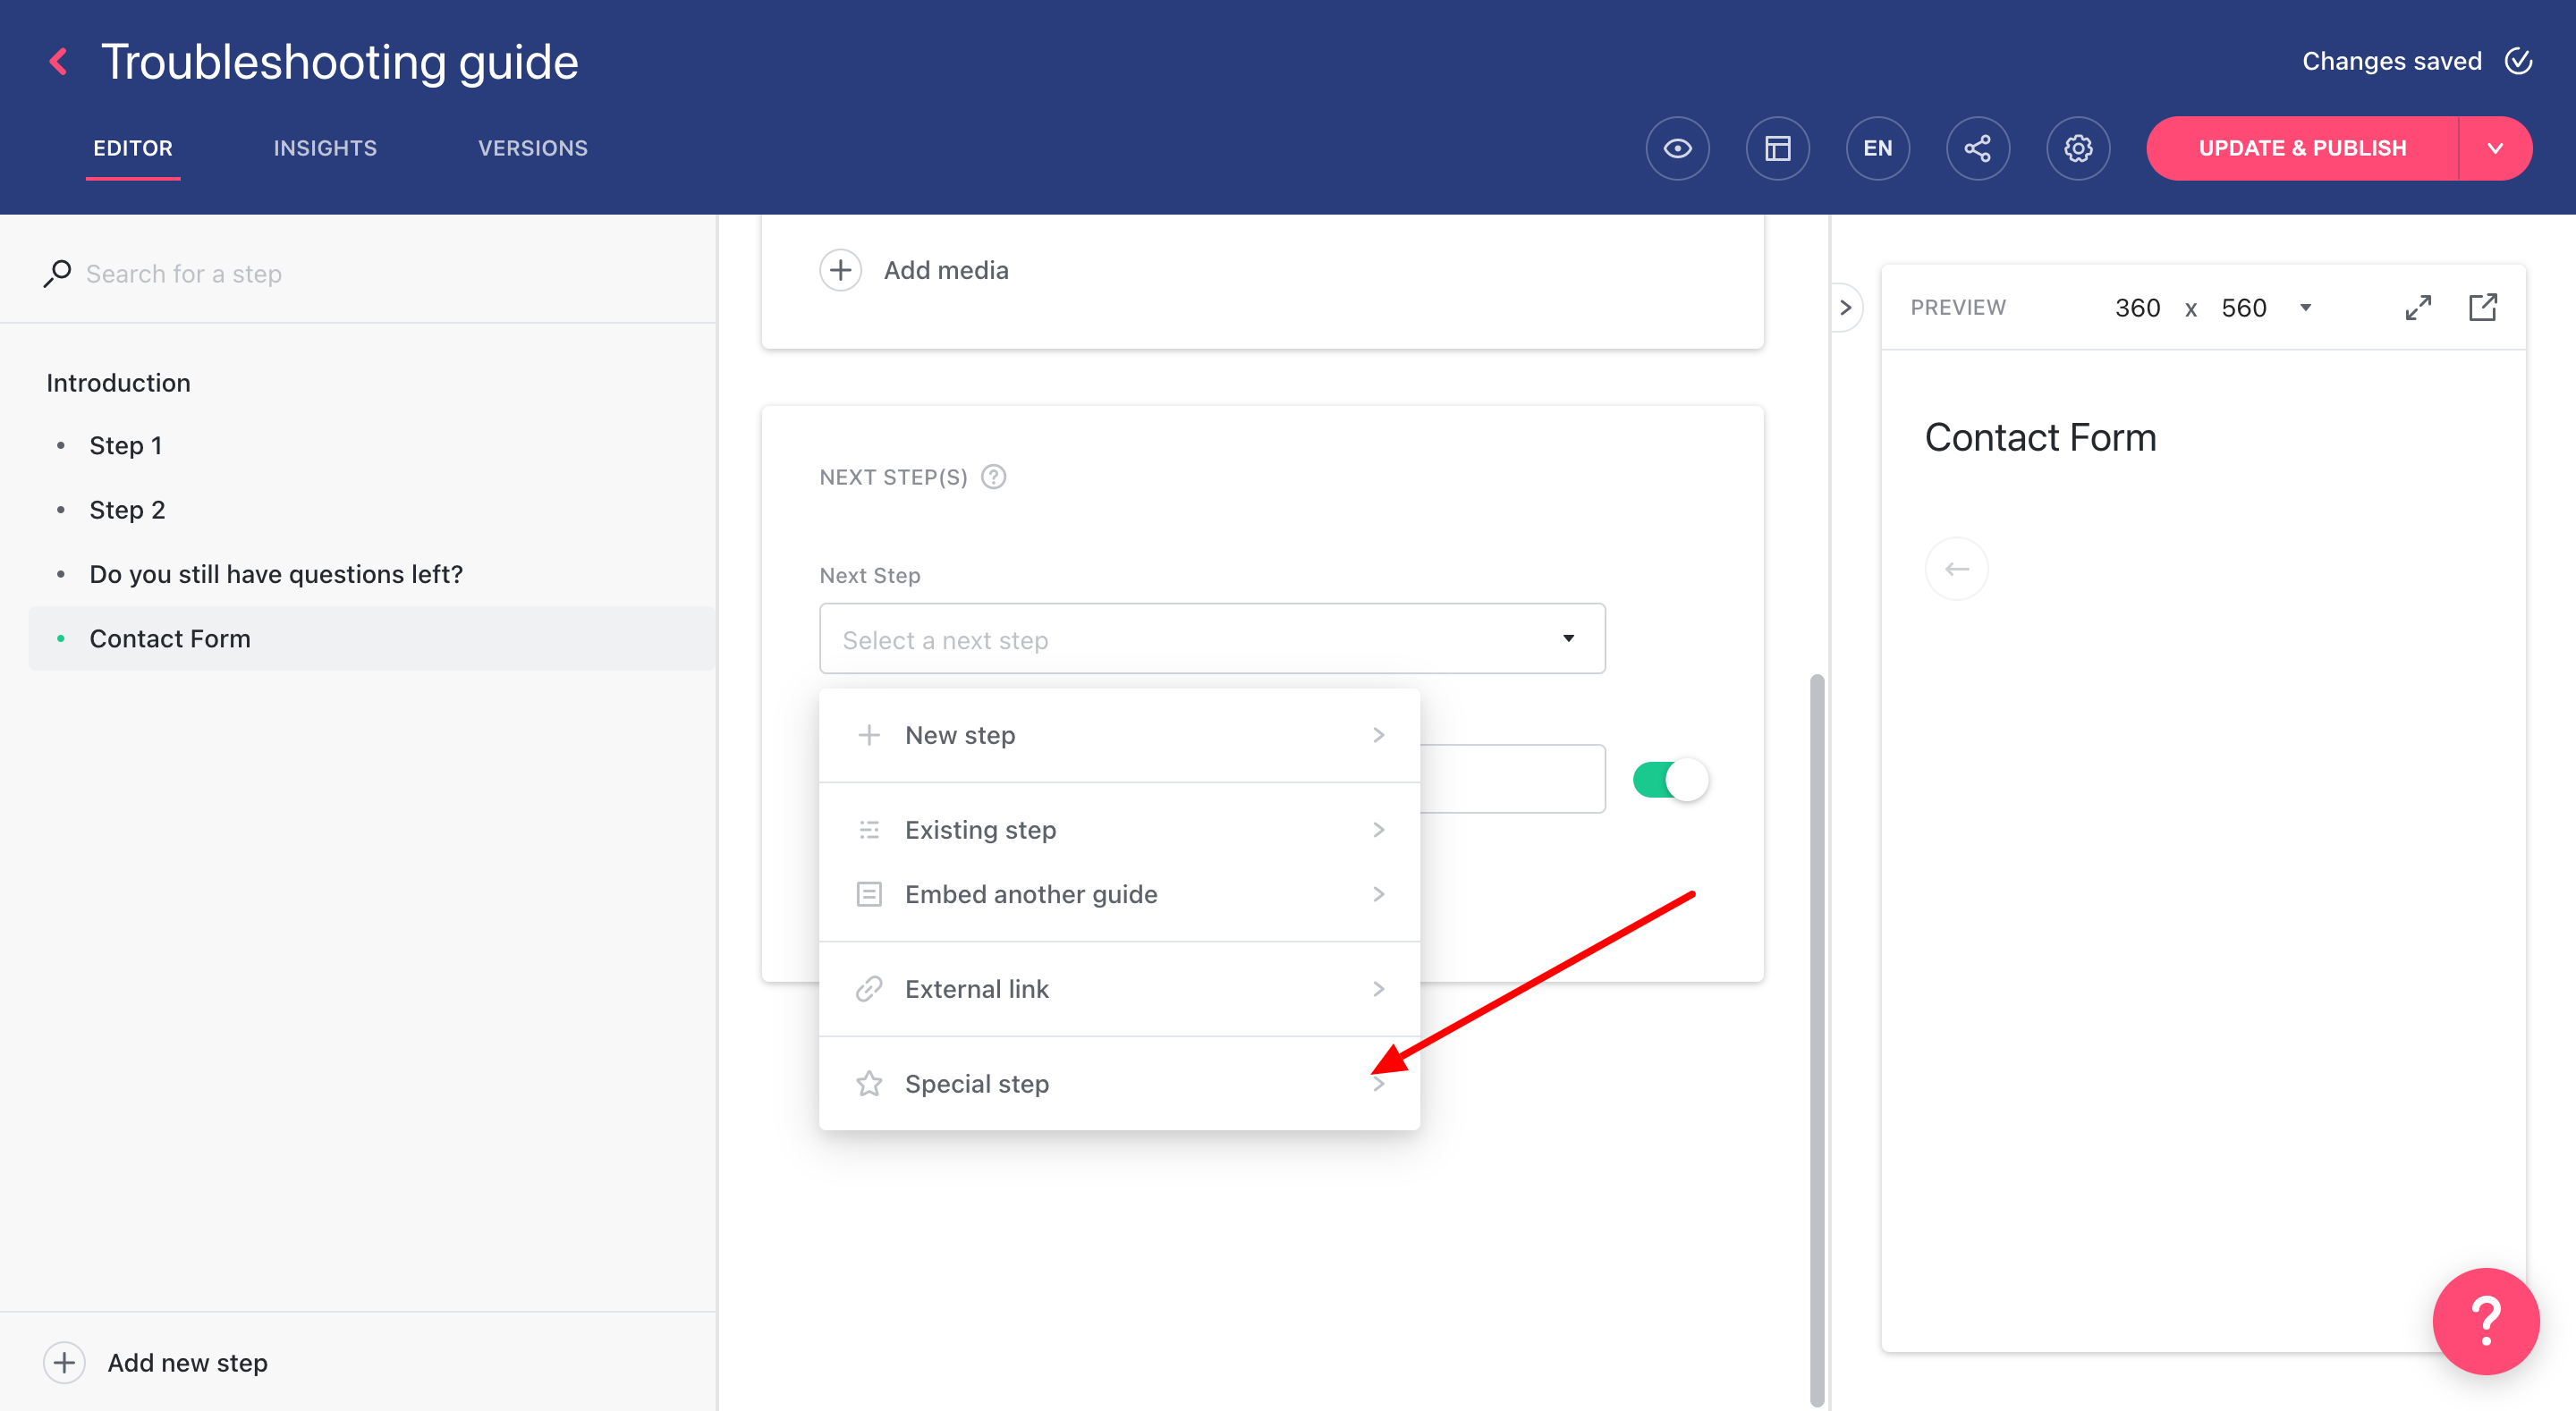Expand the New step submenu chevron
The height and width of the screenshot is (1411, 2576).
1378,735
